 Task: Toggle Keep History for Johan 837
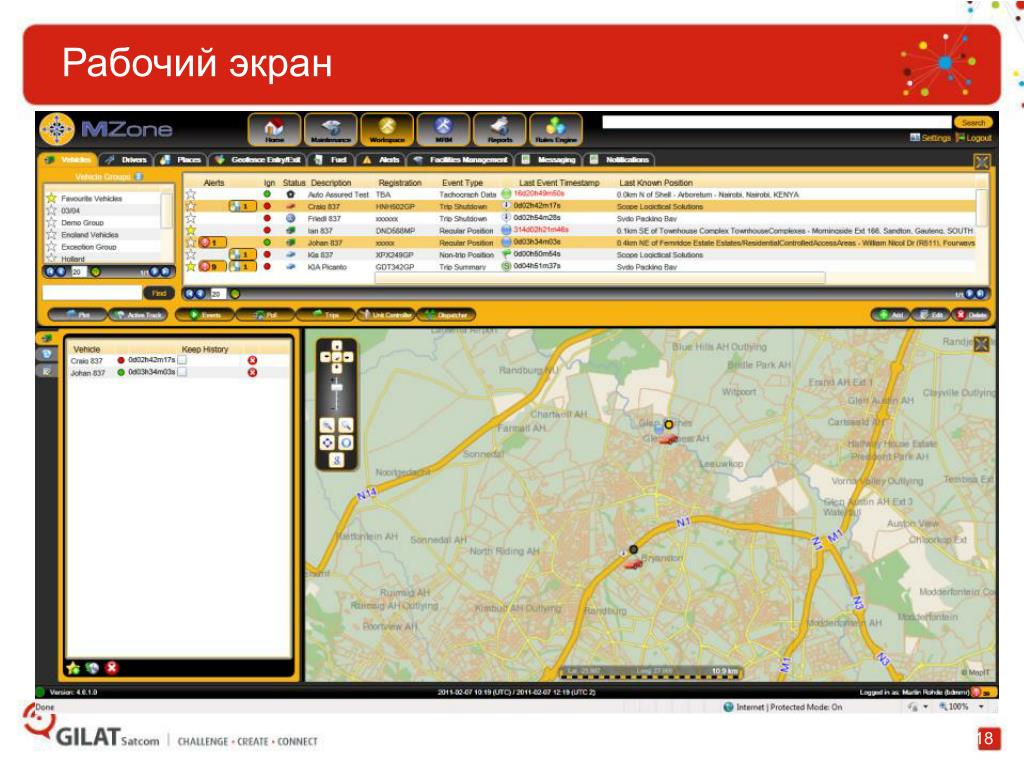182,372
